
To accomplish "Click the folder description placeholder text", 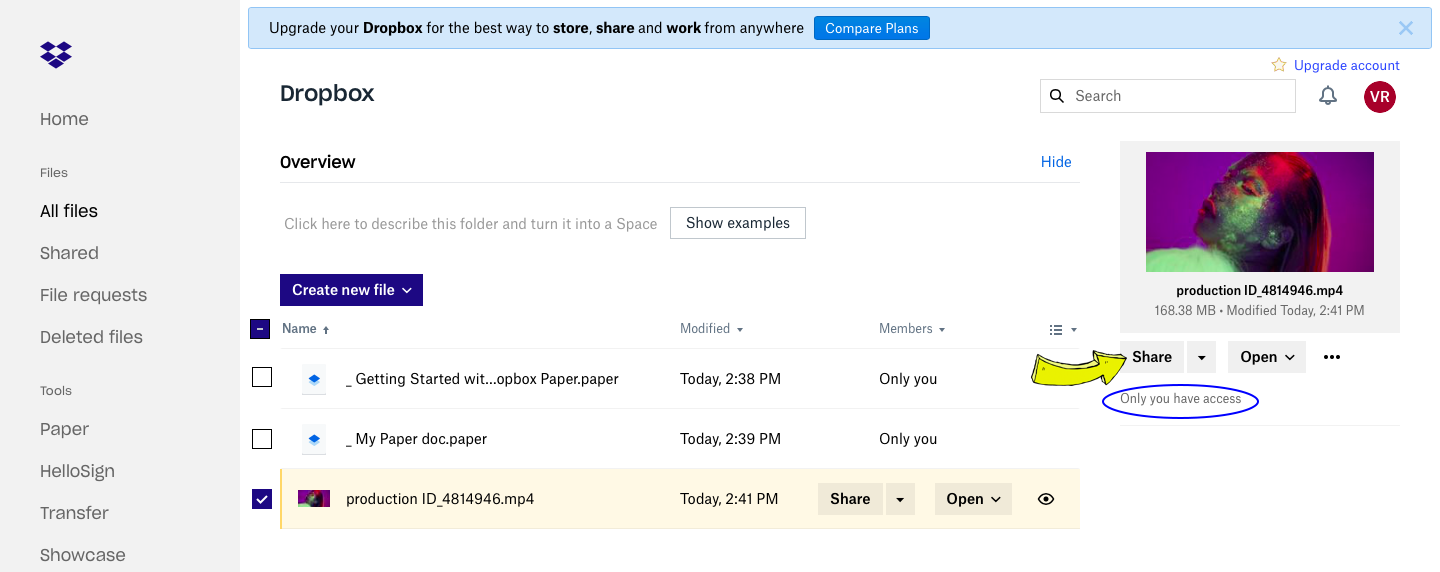I will [470, 224].
